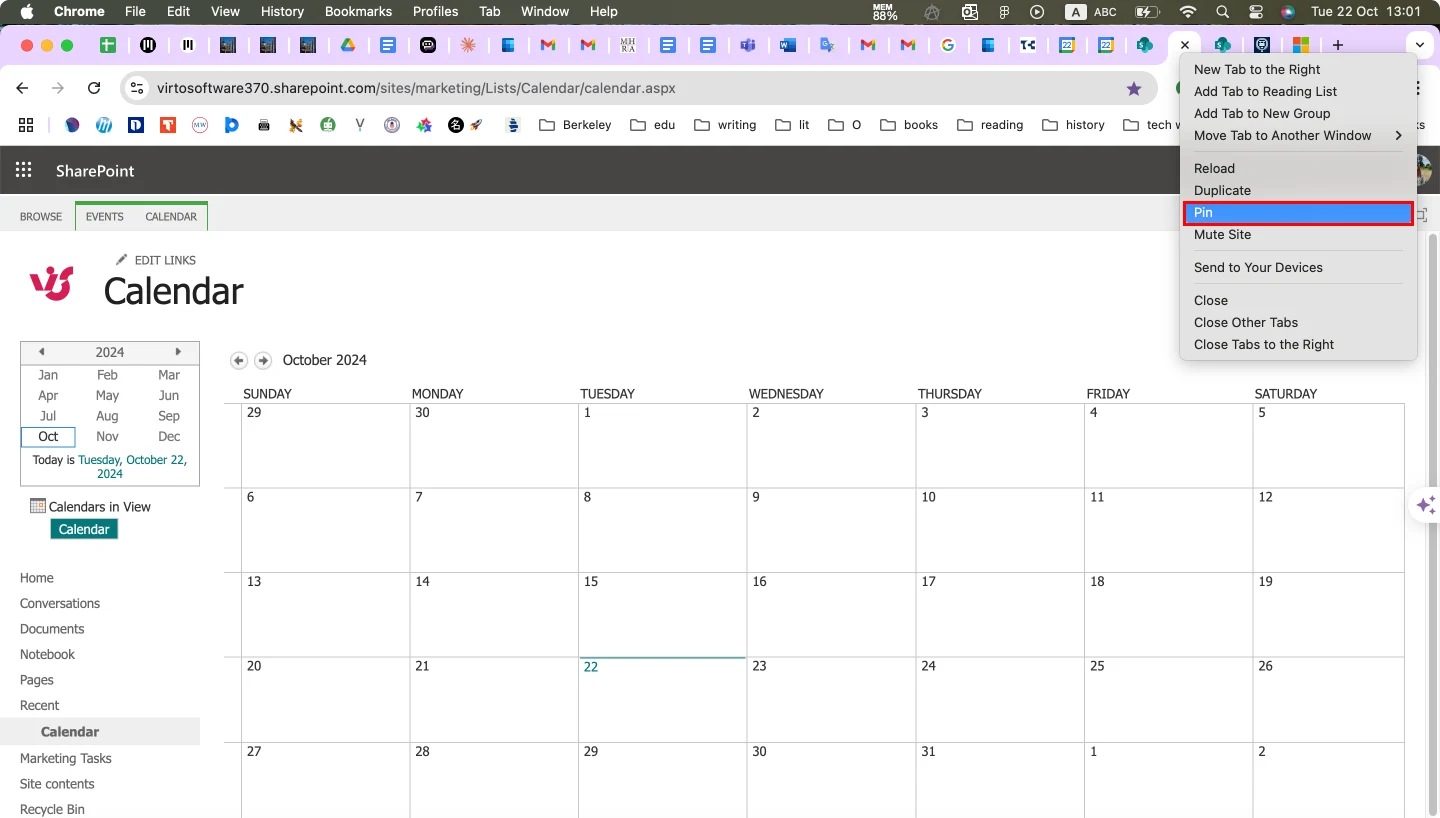The height and width of the screenshot is (818, 1440).
Task: Click the teal Calendar overlay button
Action: [x=84, y=529]
